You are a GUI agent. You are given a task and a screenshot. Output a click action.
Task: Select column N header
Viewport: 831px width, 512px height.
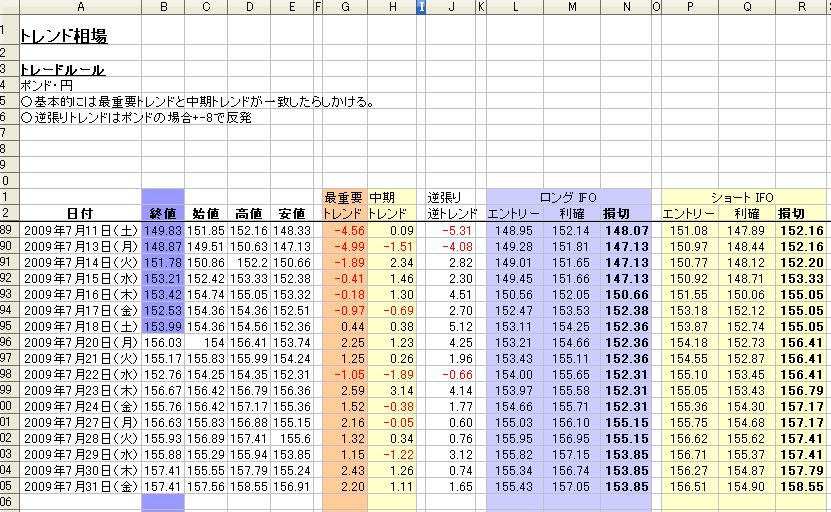[x=626, y=7]
